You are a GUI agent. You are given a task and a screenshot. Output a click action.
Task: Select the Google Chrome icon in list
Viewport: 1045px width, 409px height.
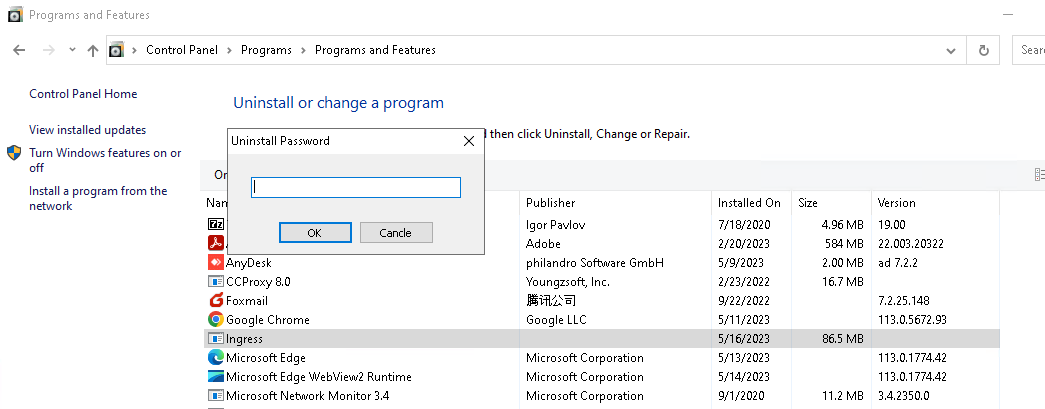click(215, 320)
